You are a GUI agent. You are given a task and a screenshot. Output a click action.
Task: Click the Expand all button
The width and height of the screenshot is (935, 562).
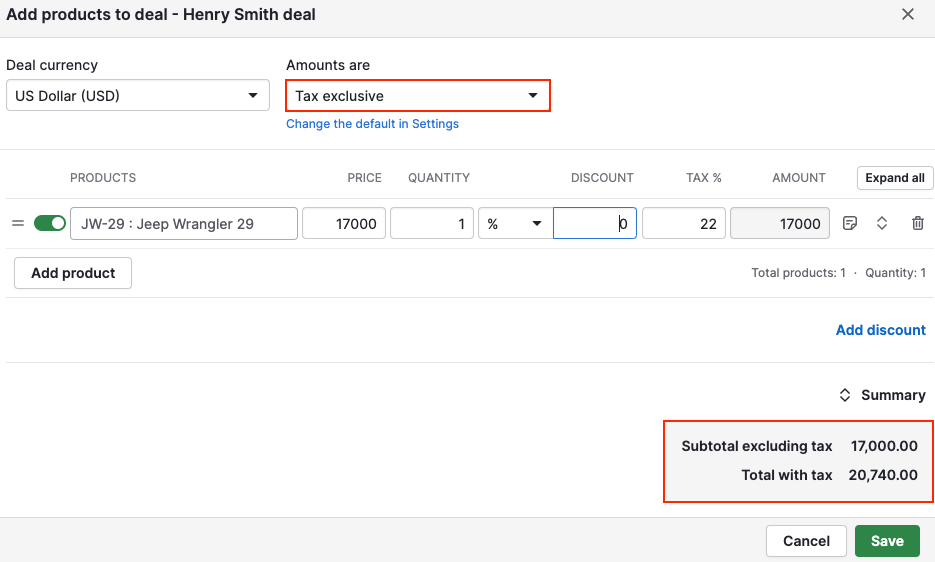tap(894, 178)
